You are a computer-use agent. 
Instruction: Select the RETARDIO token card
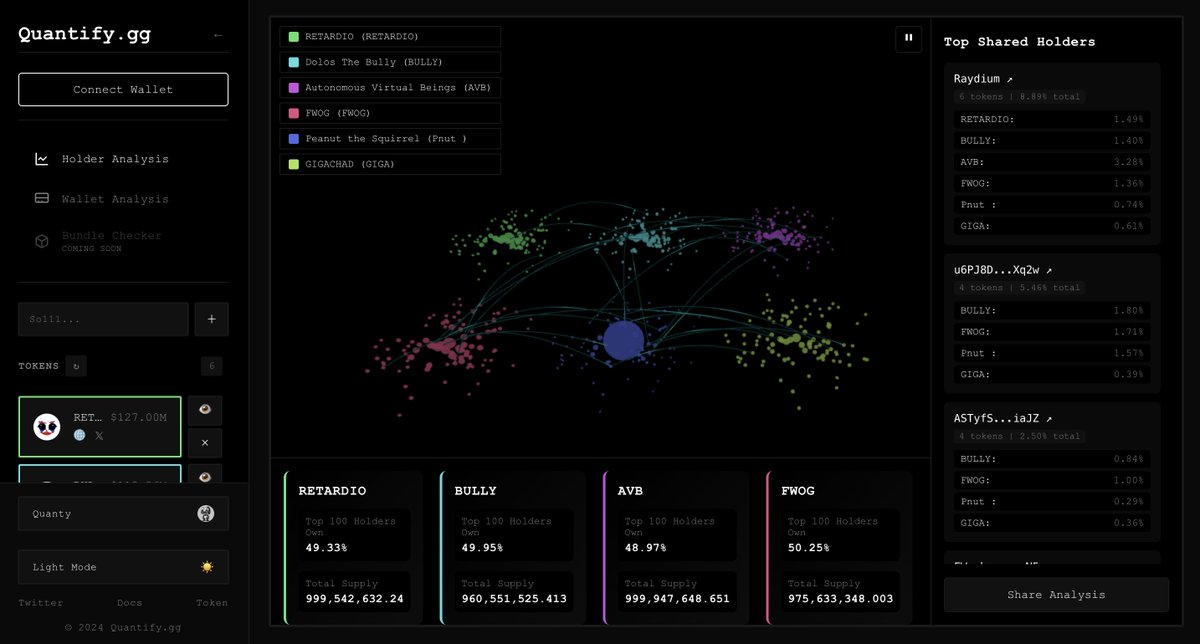(100, 427)
